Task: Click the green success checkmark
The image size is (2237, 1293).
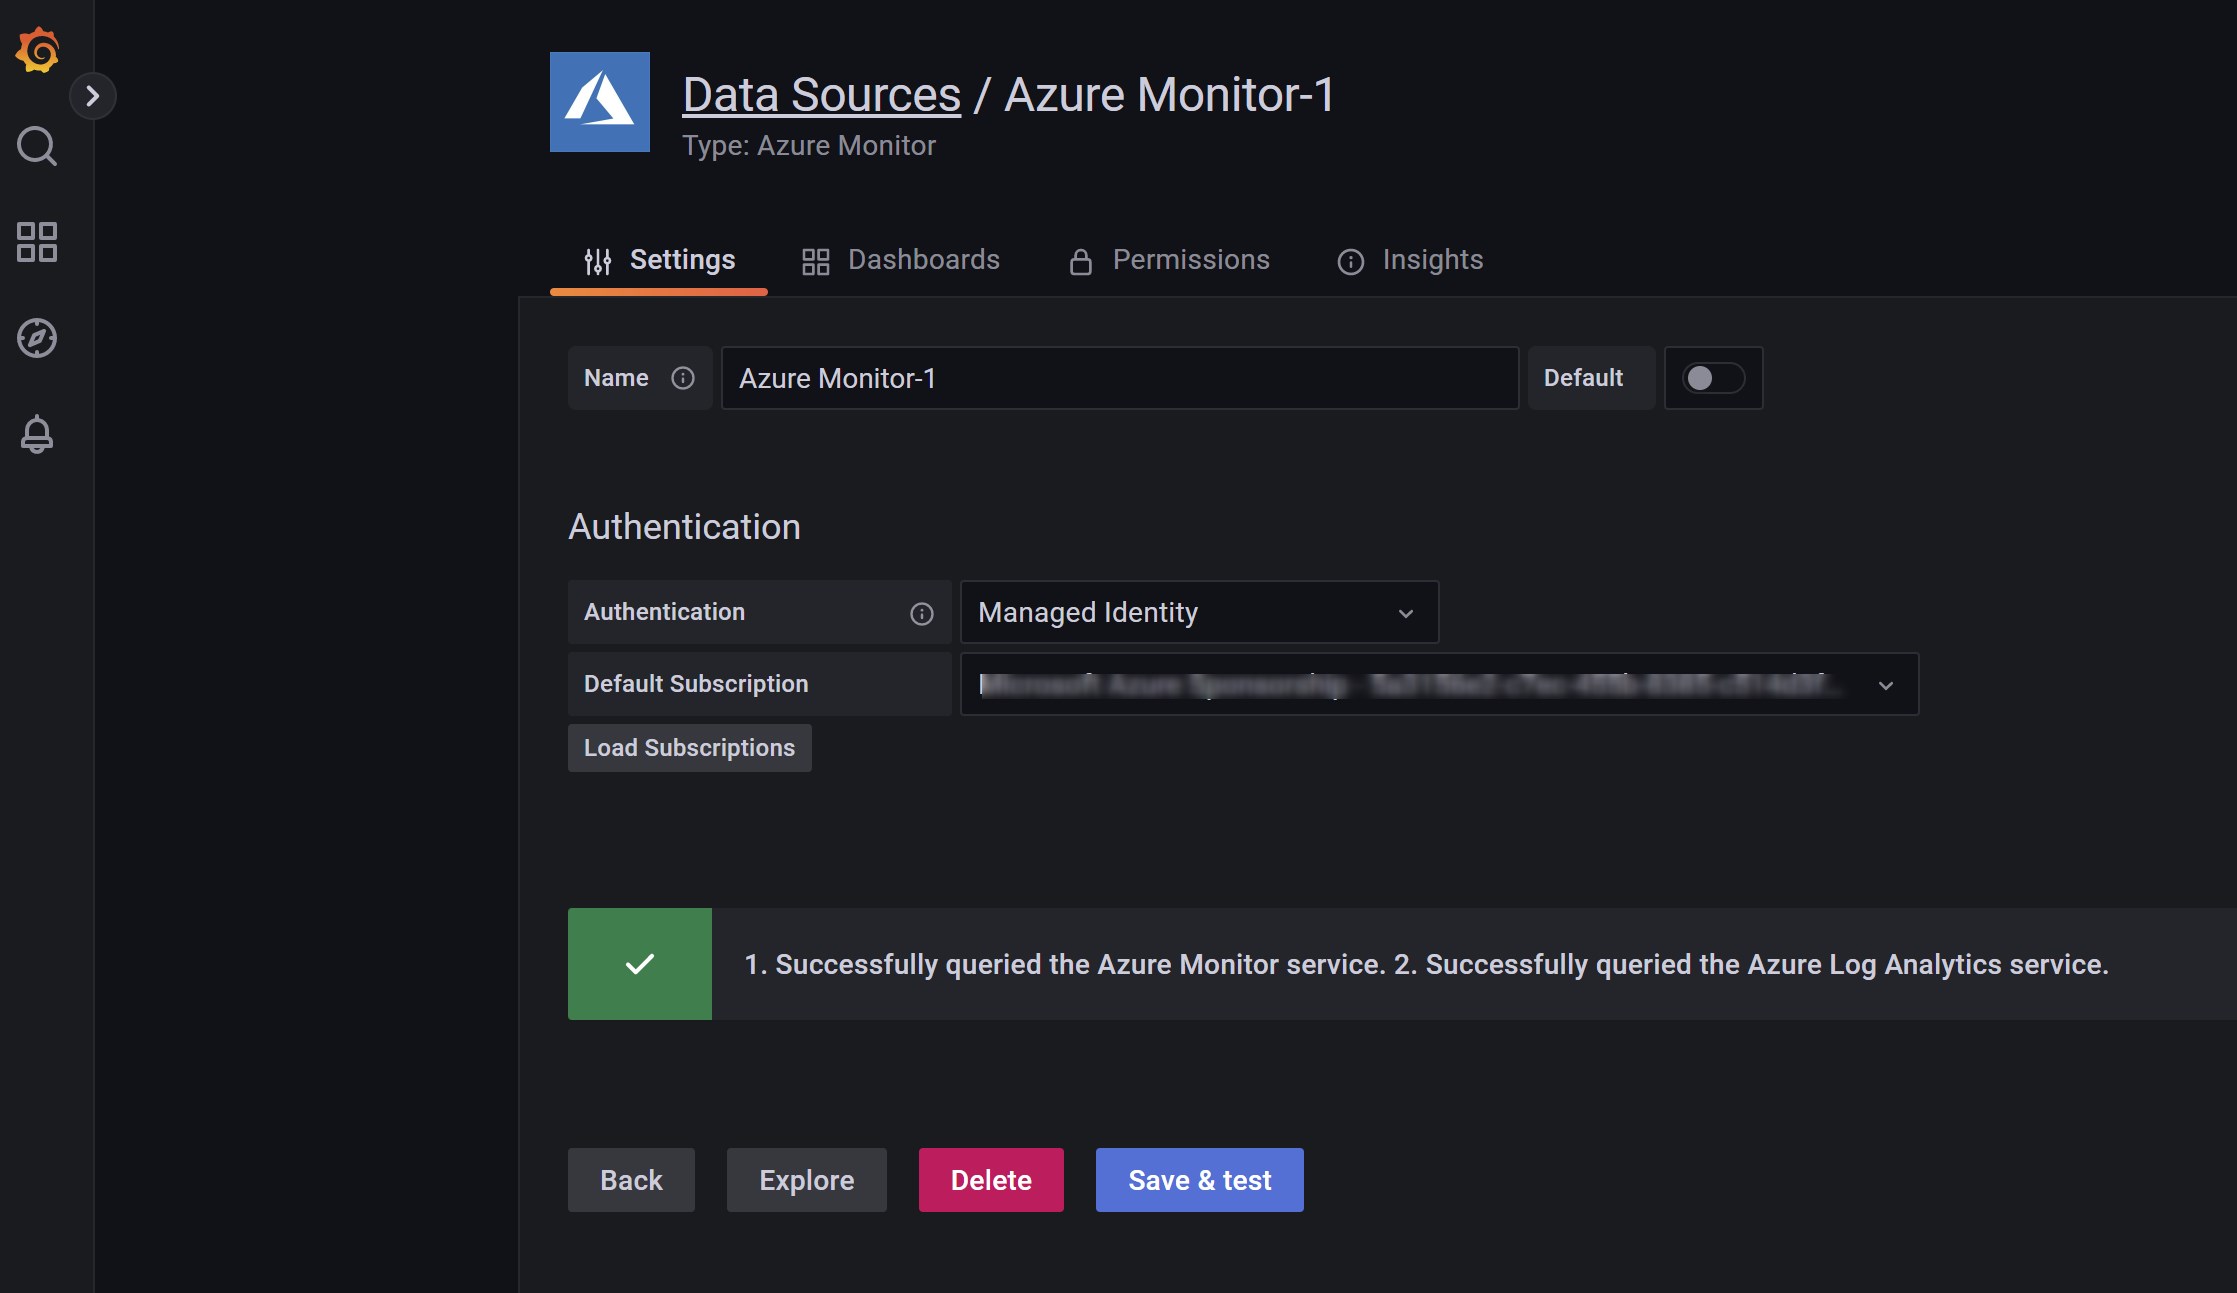Action: pyautogui.click(x=640, y=964)
